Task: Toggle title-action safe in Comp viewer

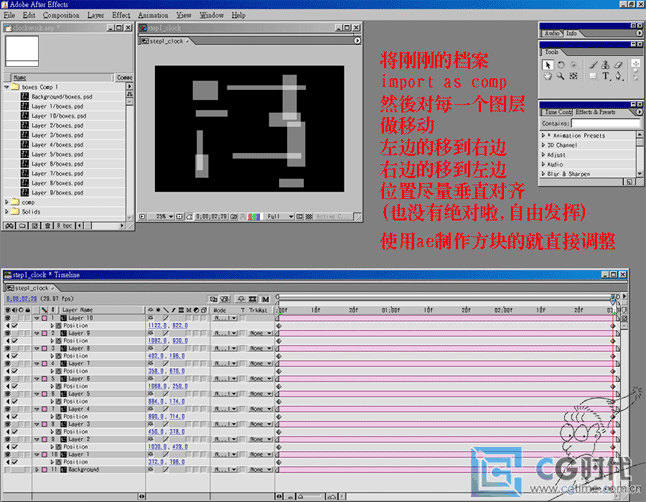Action: (x=180, y=216)
